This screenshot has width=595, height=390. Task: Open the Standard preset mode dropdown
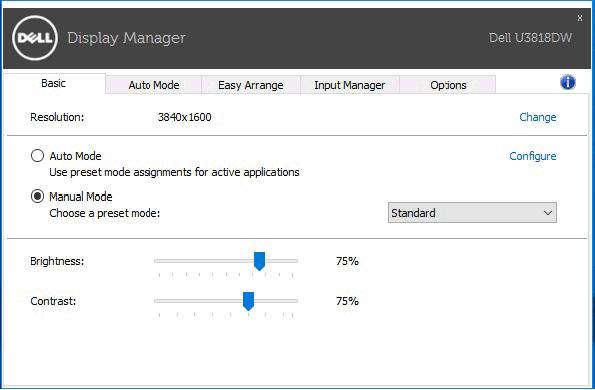(x=472, y=213)
